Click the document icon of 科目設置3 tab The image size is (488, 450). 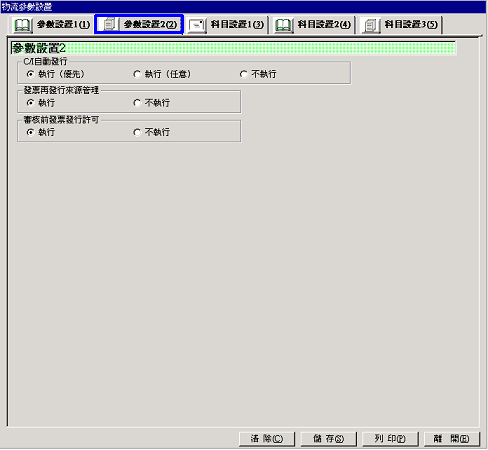click(x=370, y=25)
